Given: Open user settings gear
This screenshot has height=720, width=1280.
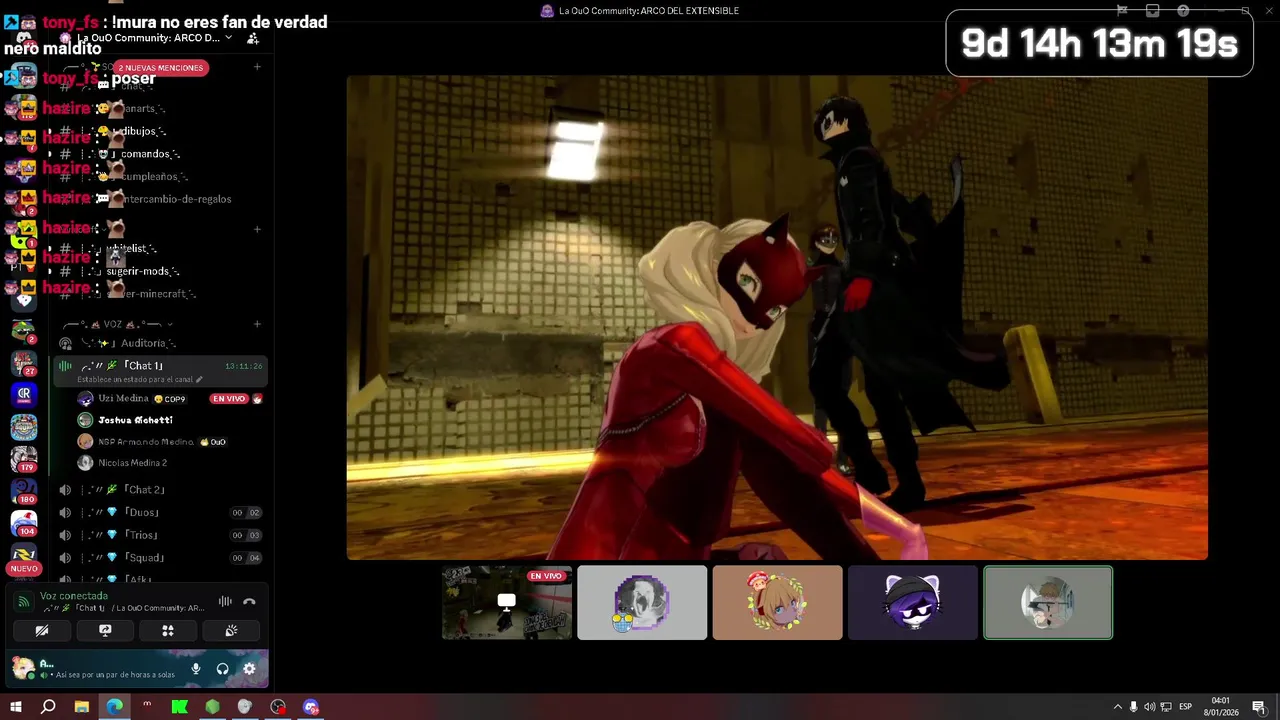Looking at the screenshot, I should point(249,669).
